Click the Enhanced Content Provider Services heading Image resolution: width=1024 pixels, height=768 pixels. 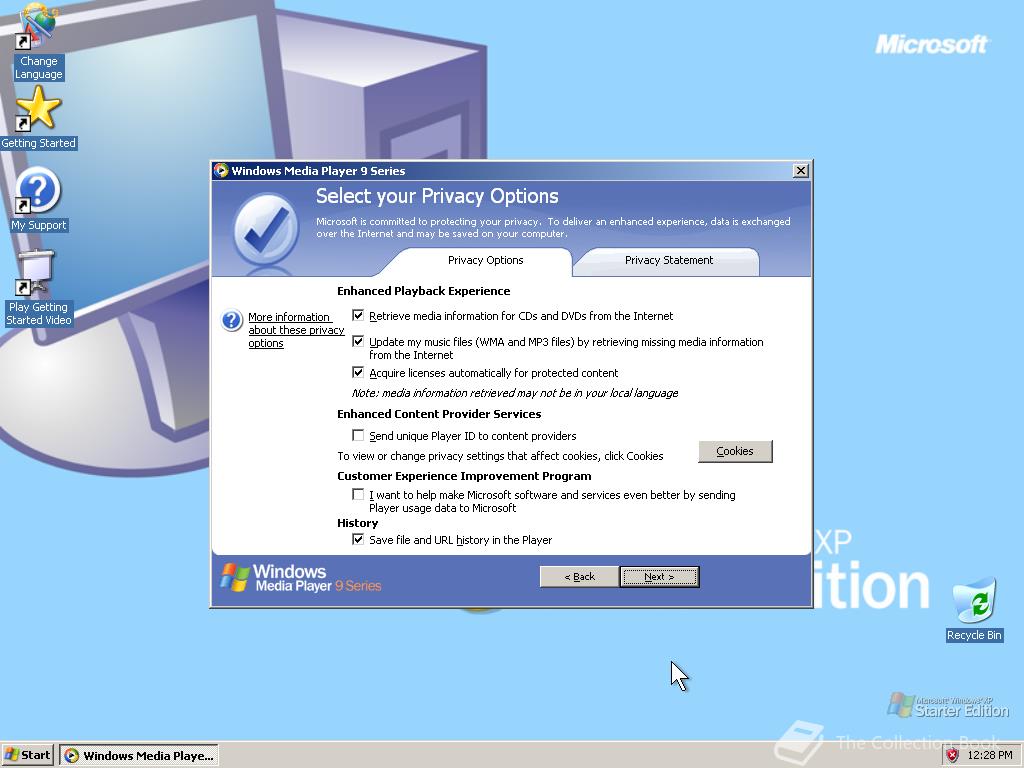439,414
